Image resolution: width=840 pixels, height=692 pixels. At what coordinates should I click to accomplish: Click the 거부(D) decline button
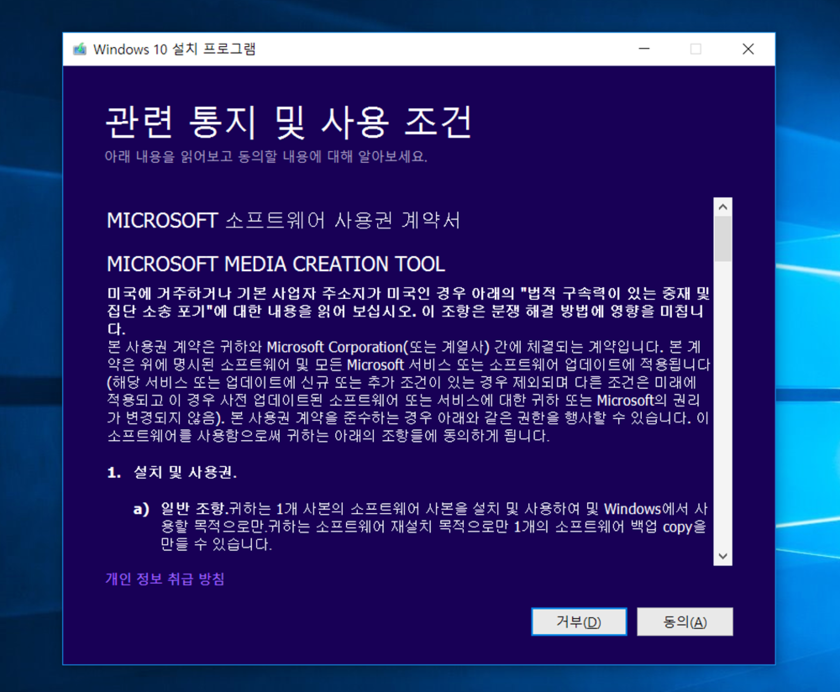(579, 622)
